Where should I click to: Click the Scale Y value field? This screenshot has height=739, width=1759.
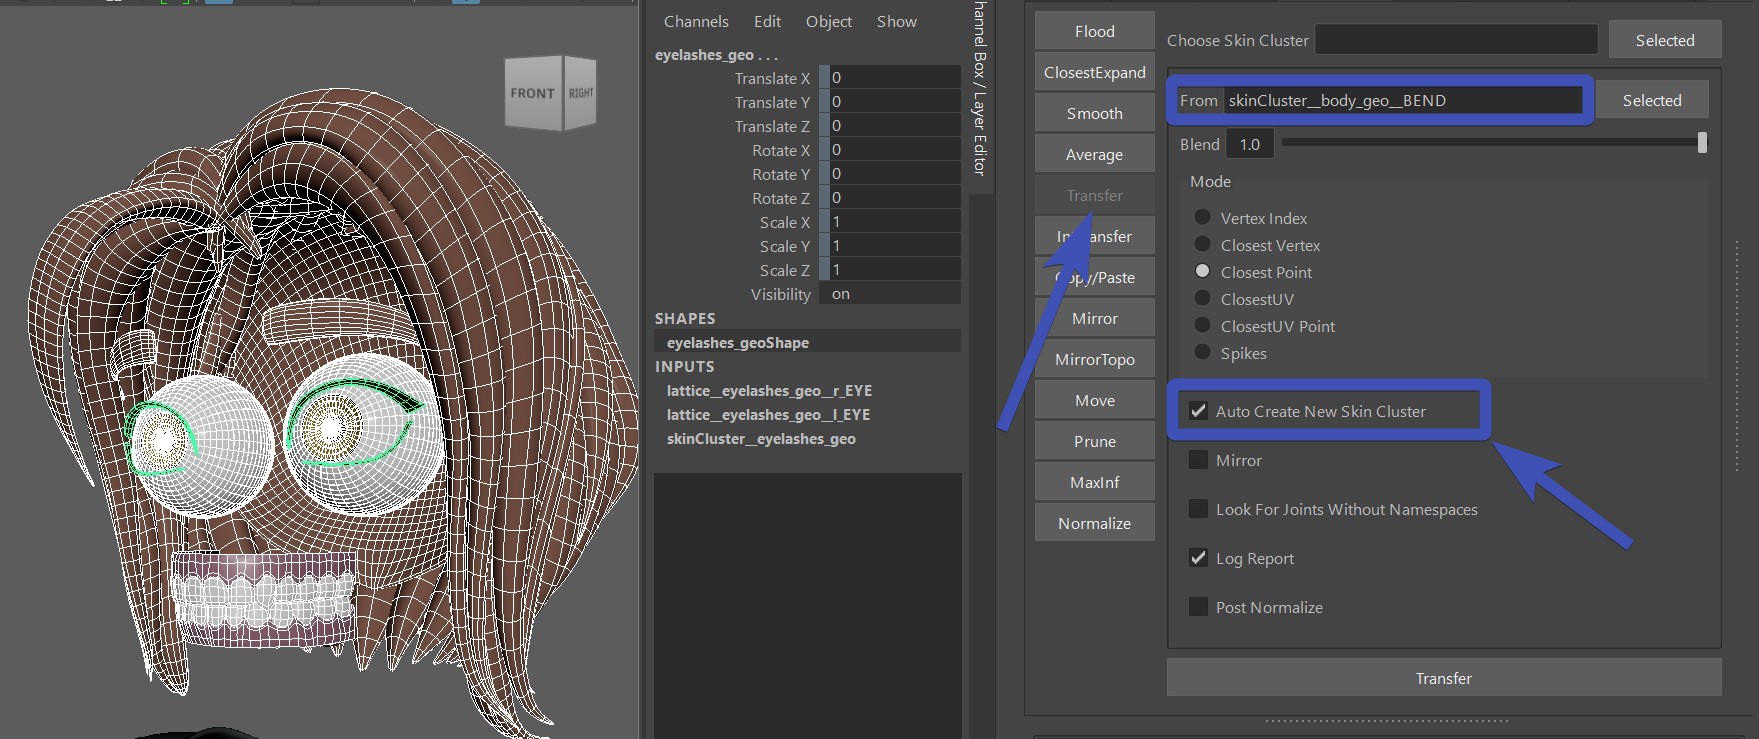pos(894,245)
